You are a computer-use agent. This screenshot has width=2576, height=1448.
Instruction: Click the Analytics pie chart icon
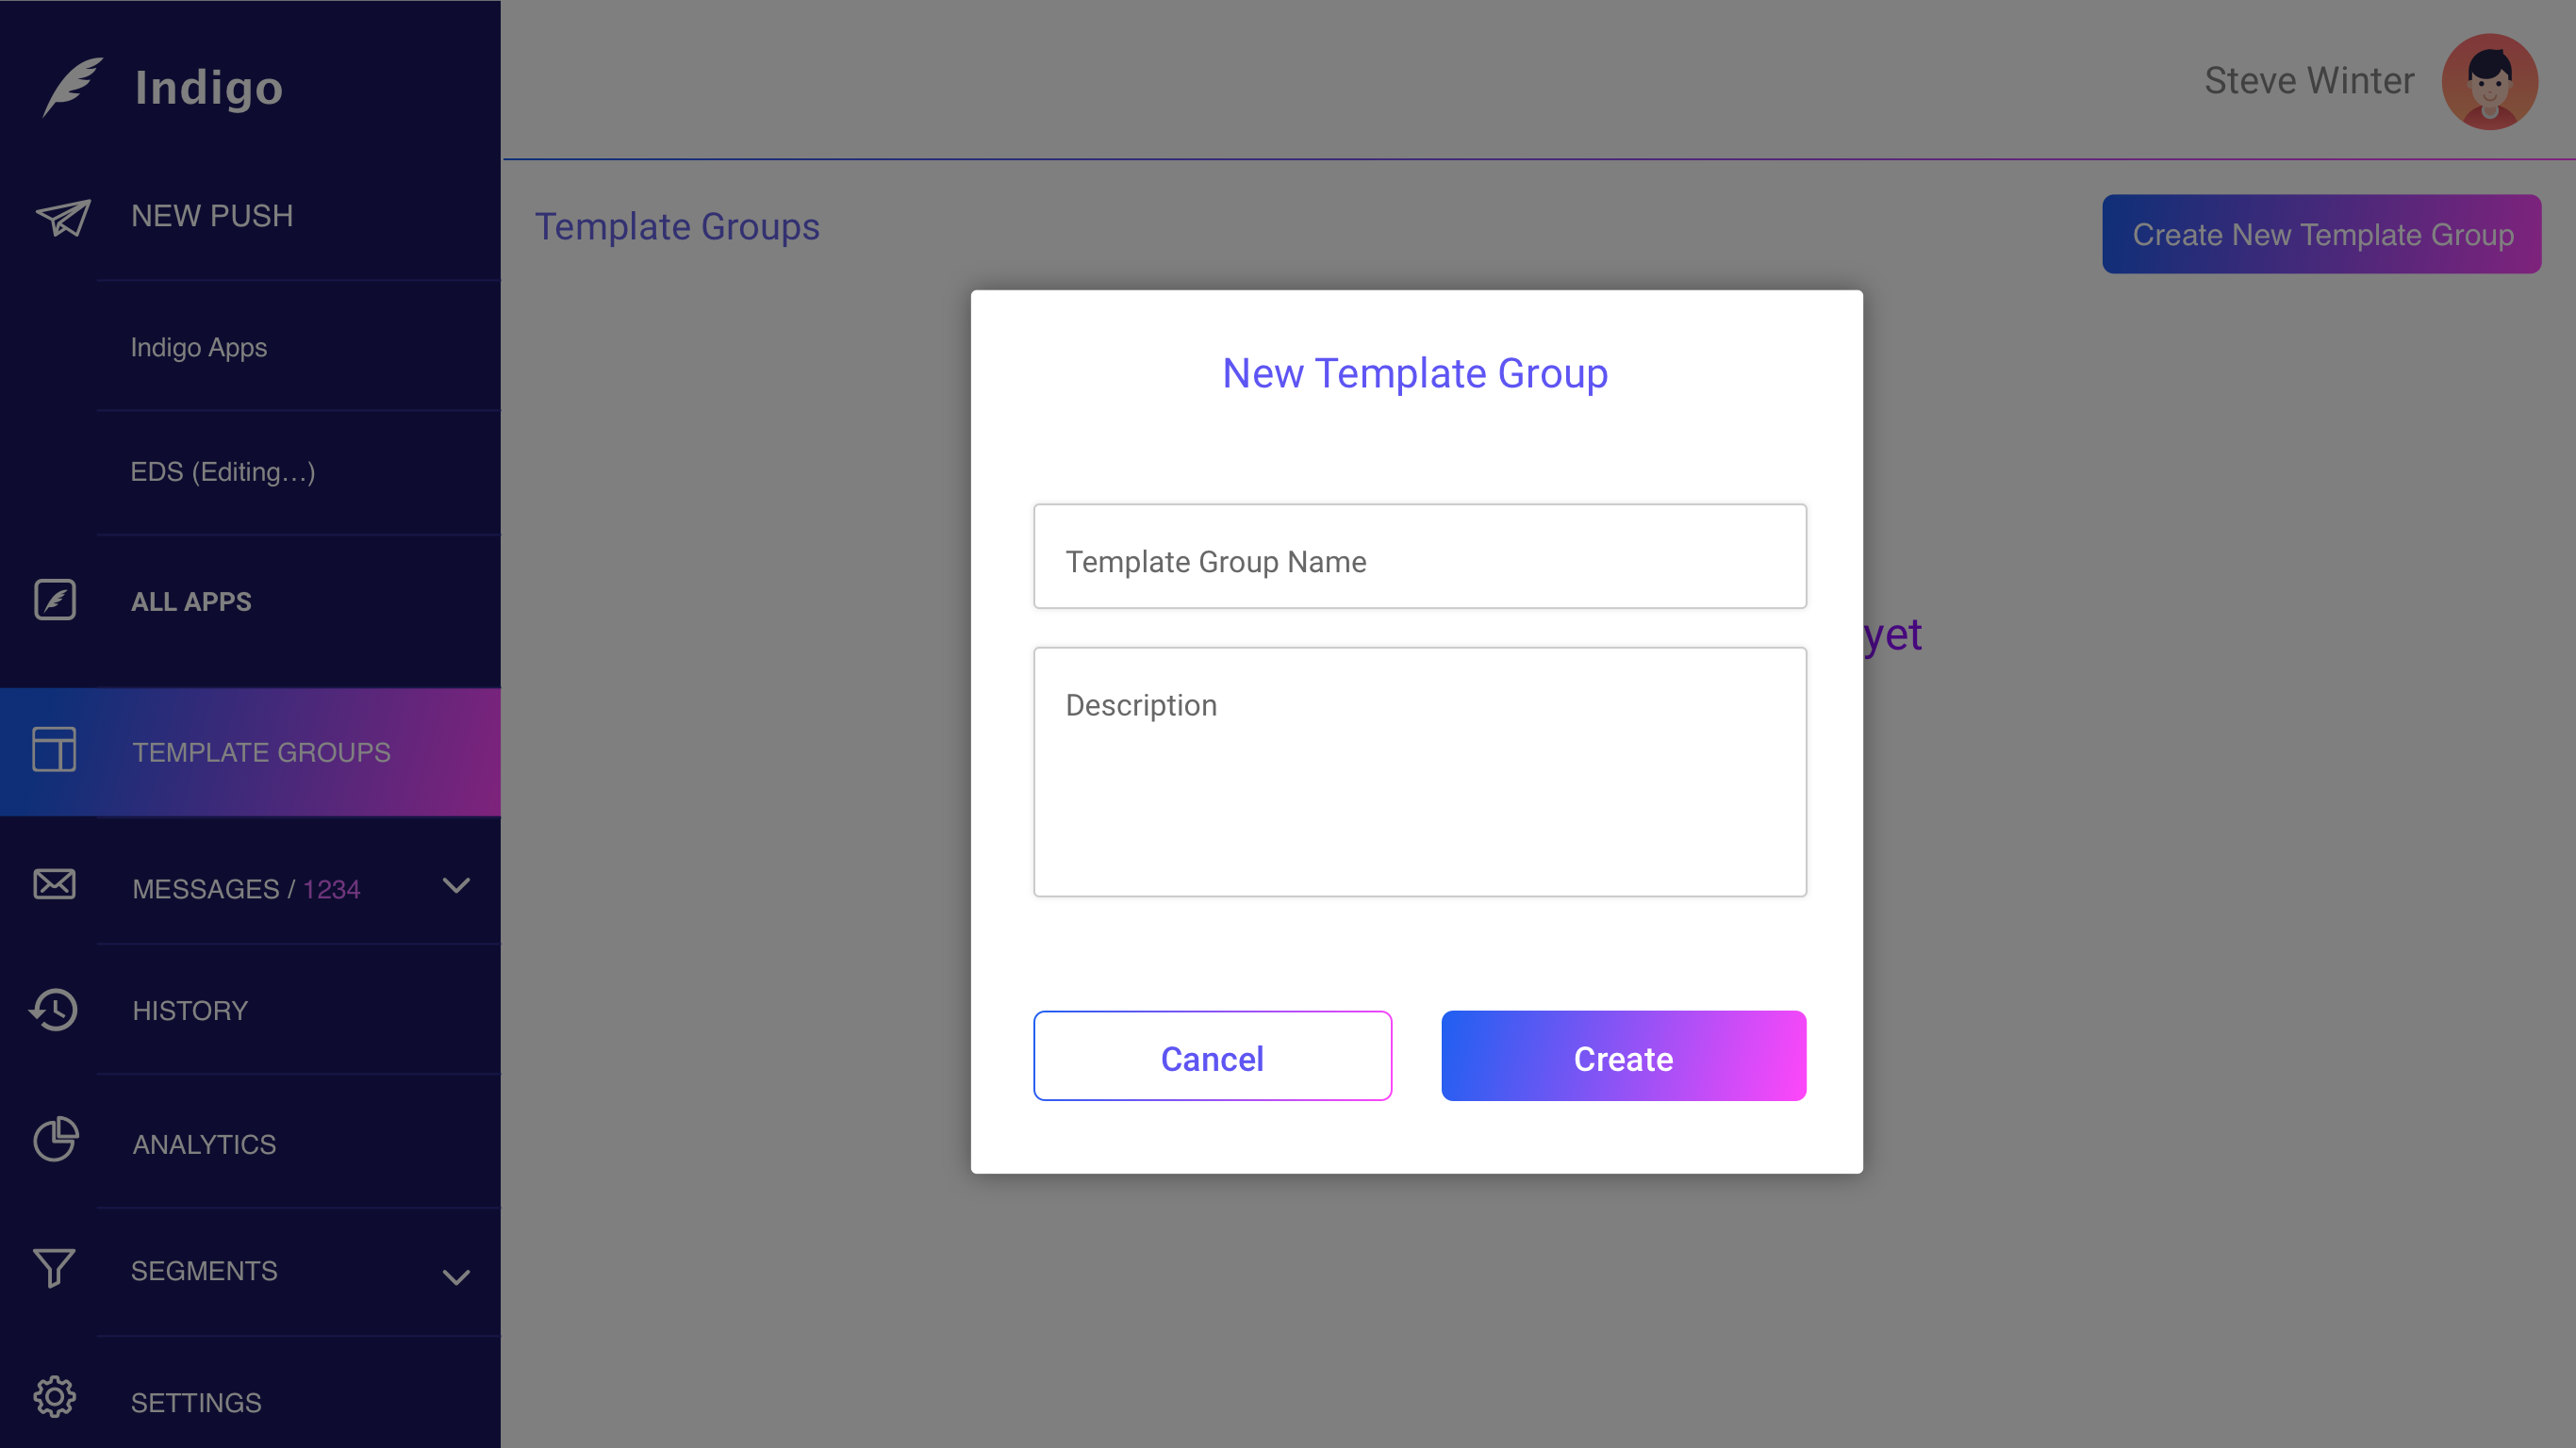click(x=55, y=1140)
